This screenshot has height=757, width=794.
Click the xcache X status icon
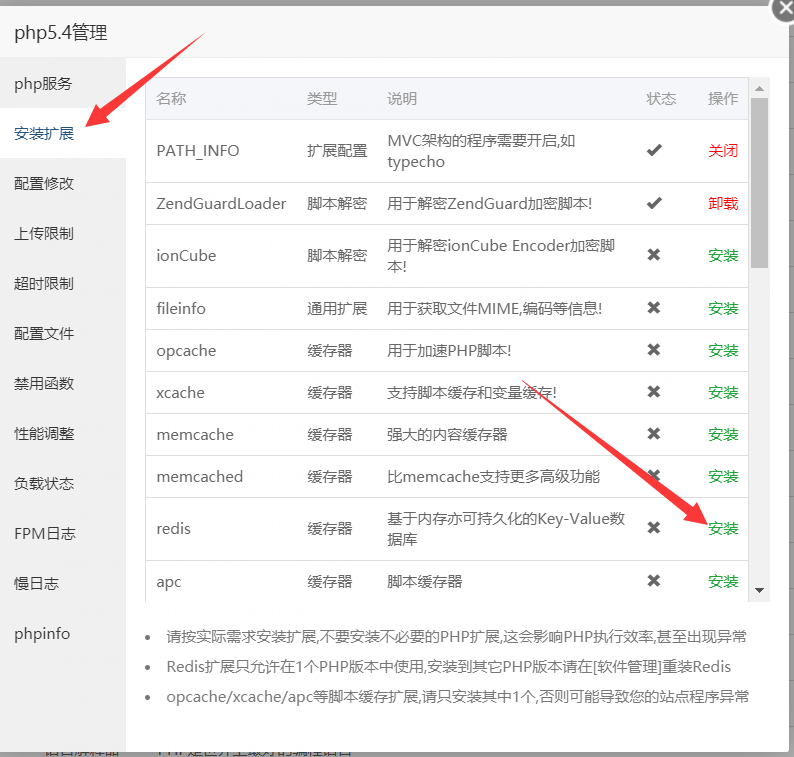pyautogui.click(x=654, y=391)
